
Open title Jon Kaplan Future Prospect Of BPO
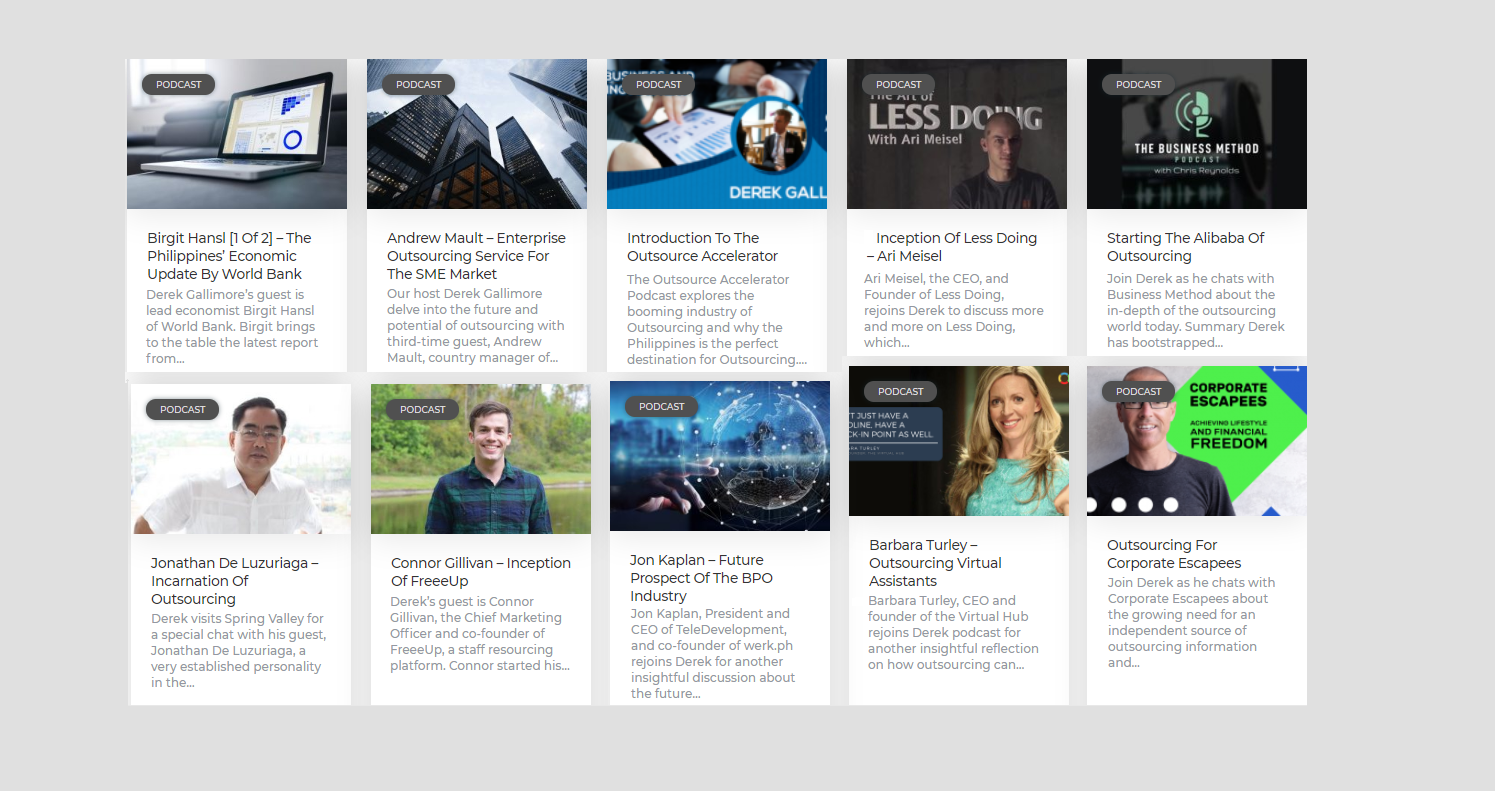pos(701,578)
